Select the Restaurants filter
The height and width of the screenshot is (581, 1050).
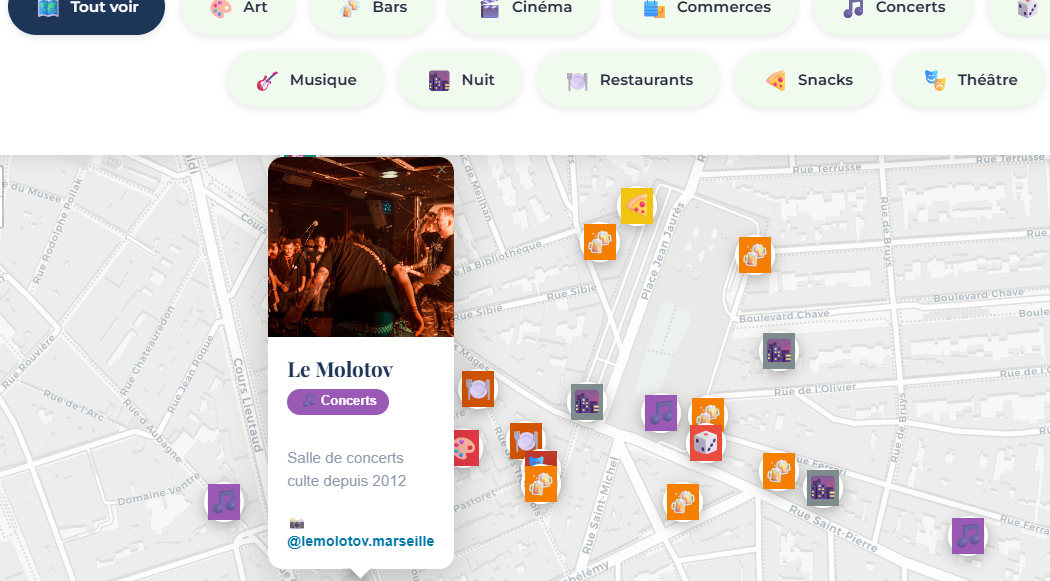click(628, 80)
